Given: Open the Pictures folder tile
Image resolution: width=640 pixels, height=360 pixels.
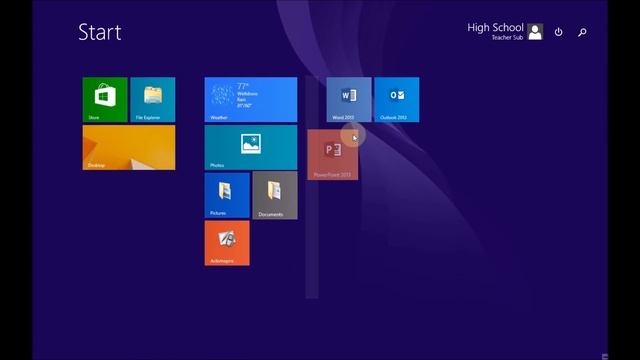Looking at the screenshot, I should coord(227,195).
